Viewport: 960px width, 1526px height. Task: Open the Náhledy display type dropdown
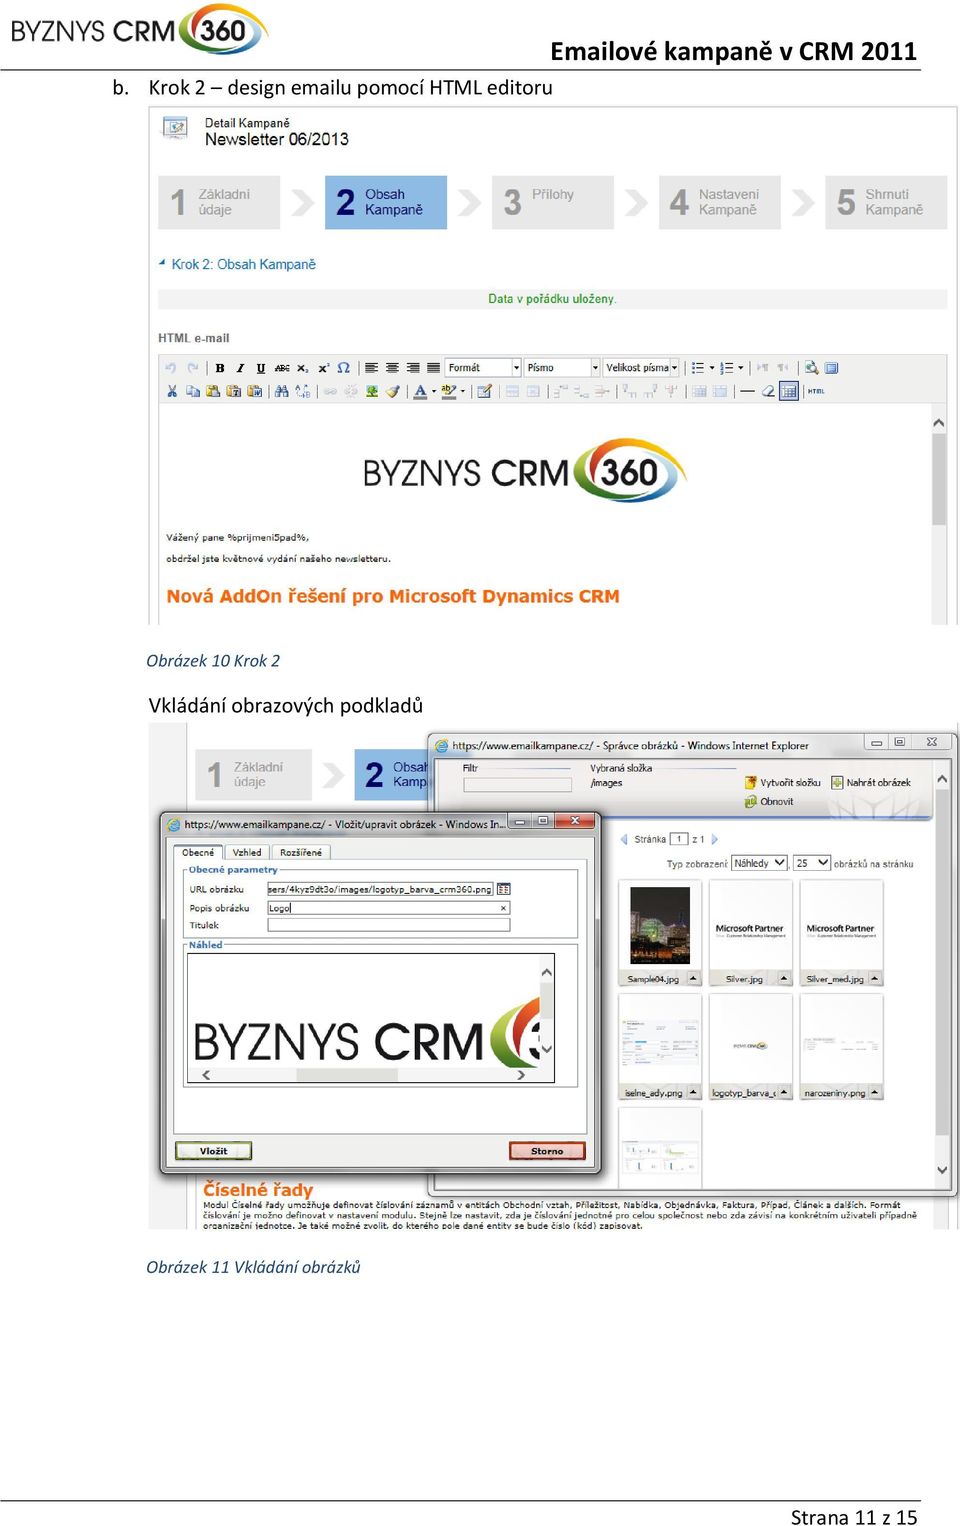click(x=759, y=863)
